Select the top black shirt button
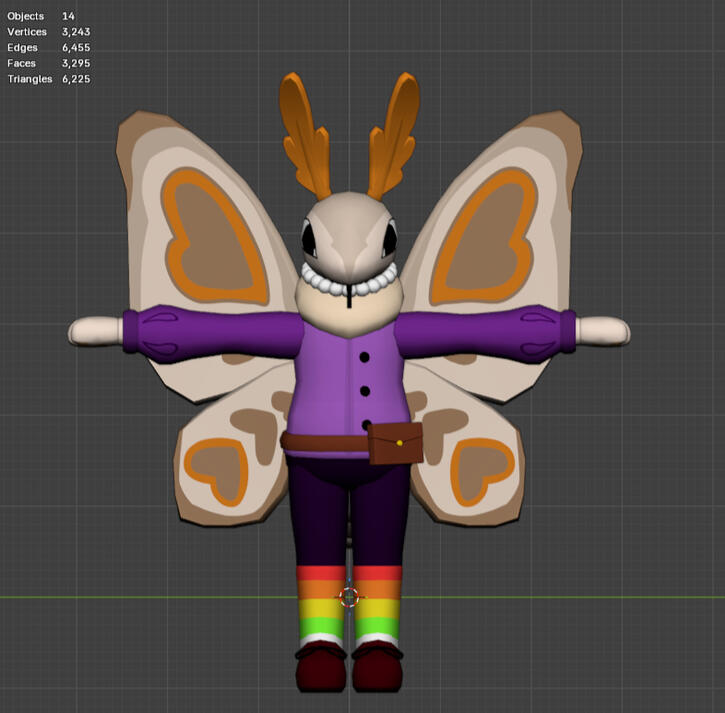 (x=364, y=357)
